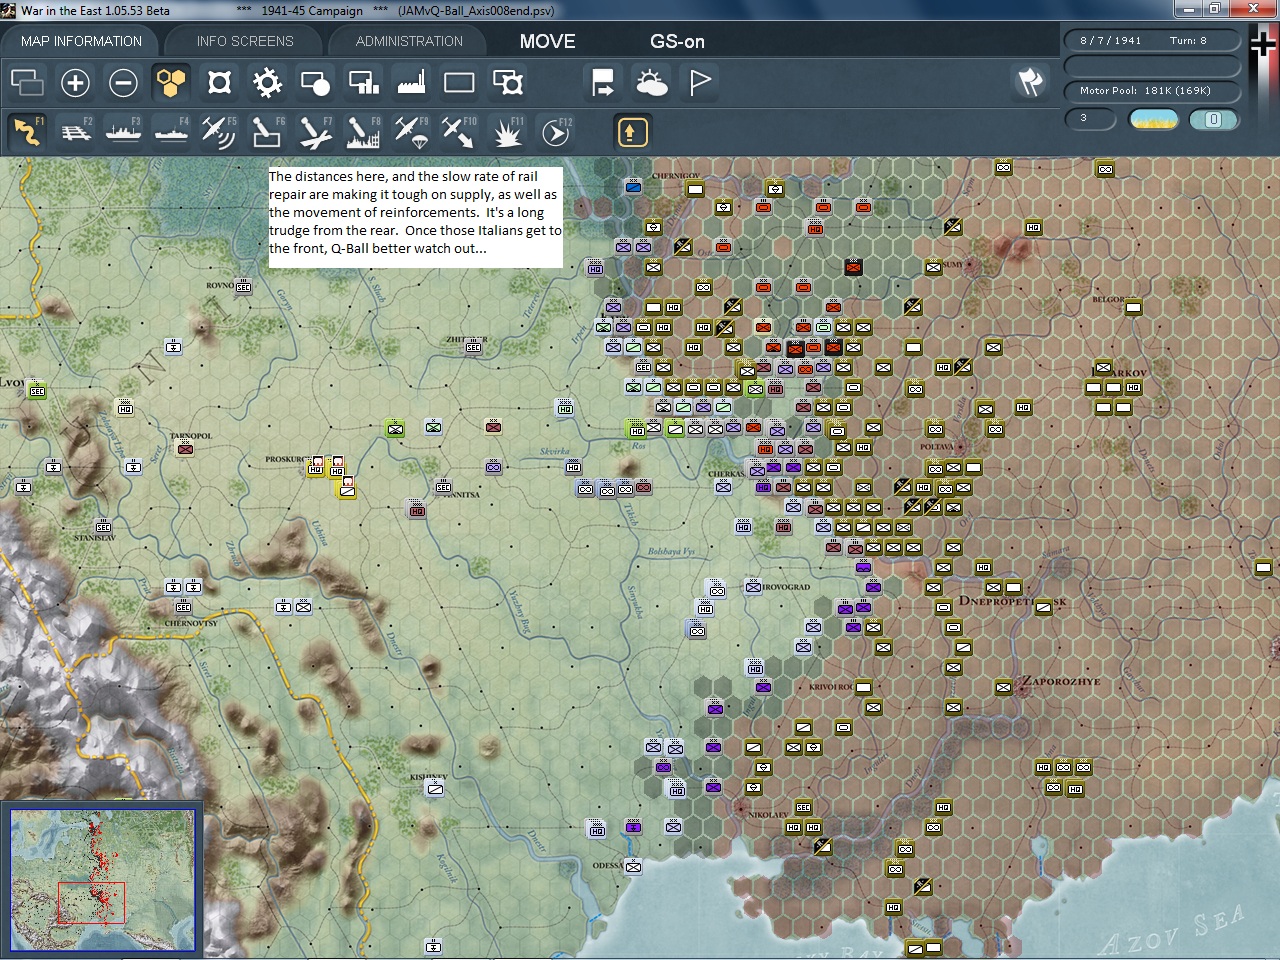This screenshot has width=1280, height=960.
Task: Select the Soviet unit at Belgorod
Action: coord(1133,307)
